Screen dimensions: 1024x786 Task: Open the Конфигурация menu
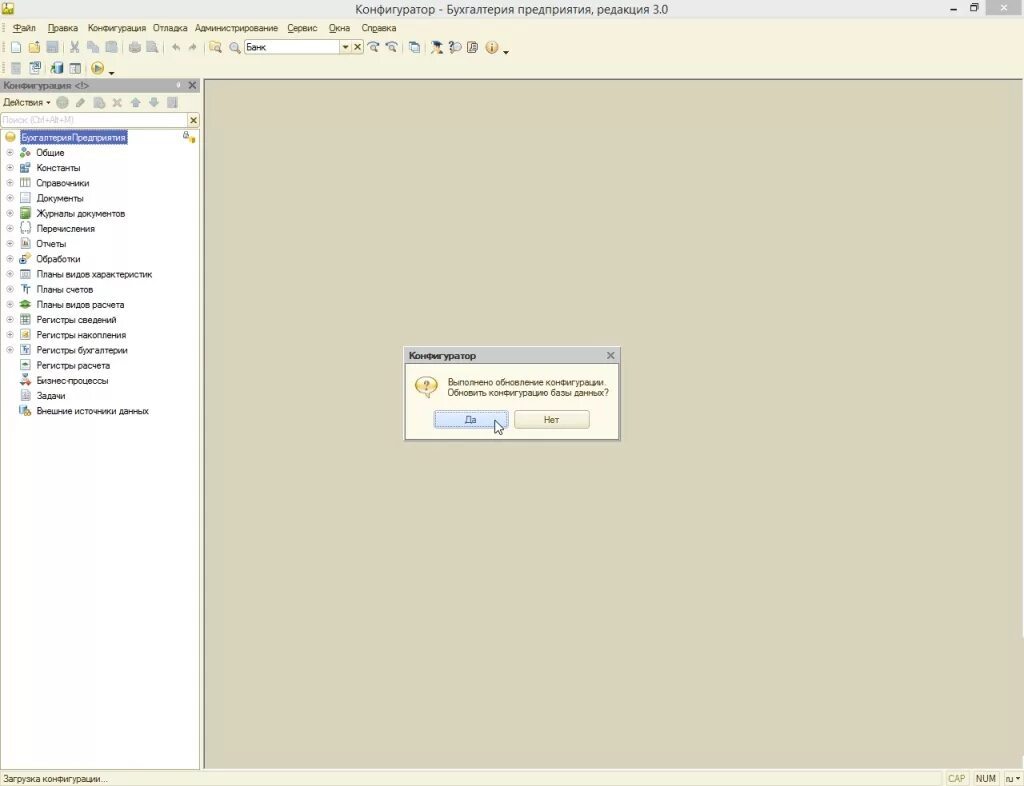click(117, 28)
